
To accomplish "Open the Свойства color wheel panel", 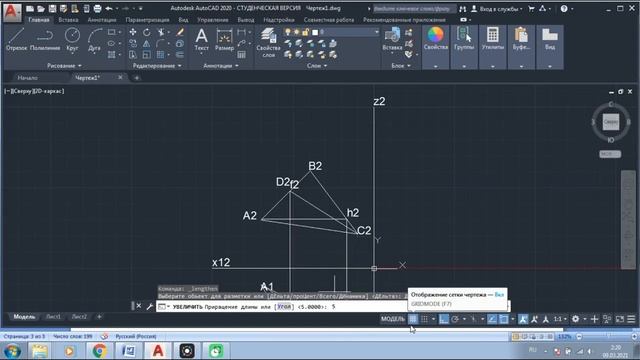I will click(436, 47).
